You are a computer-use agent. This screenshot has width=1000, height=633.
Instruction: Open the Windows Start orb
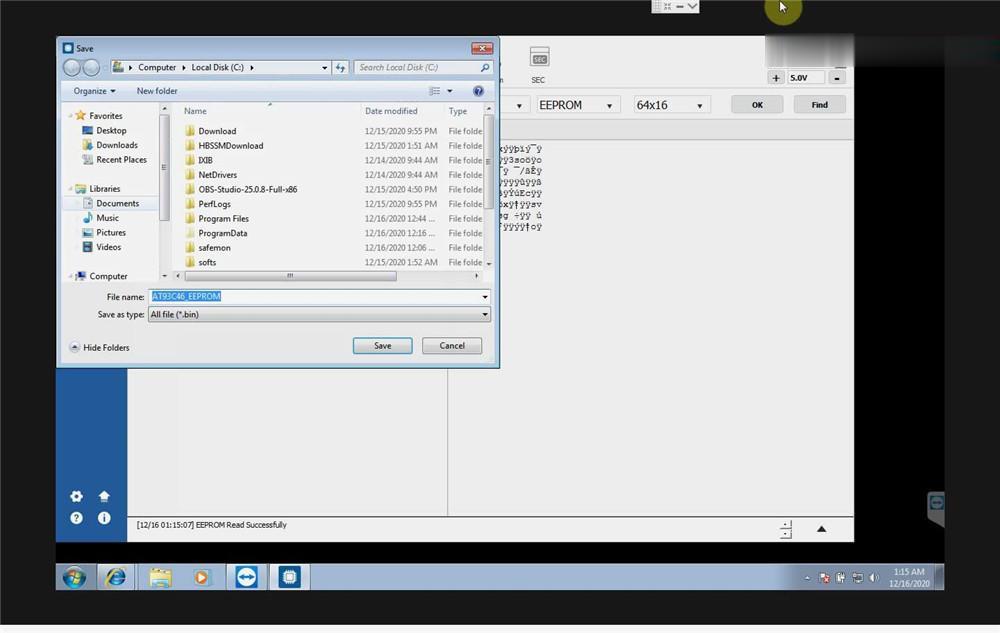click(x=74, y=578)
